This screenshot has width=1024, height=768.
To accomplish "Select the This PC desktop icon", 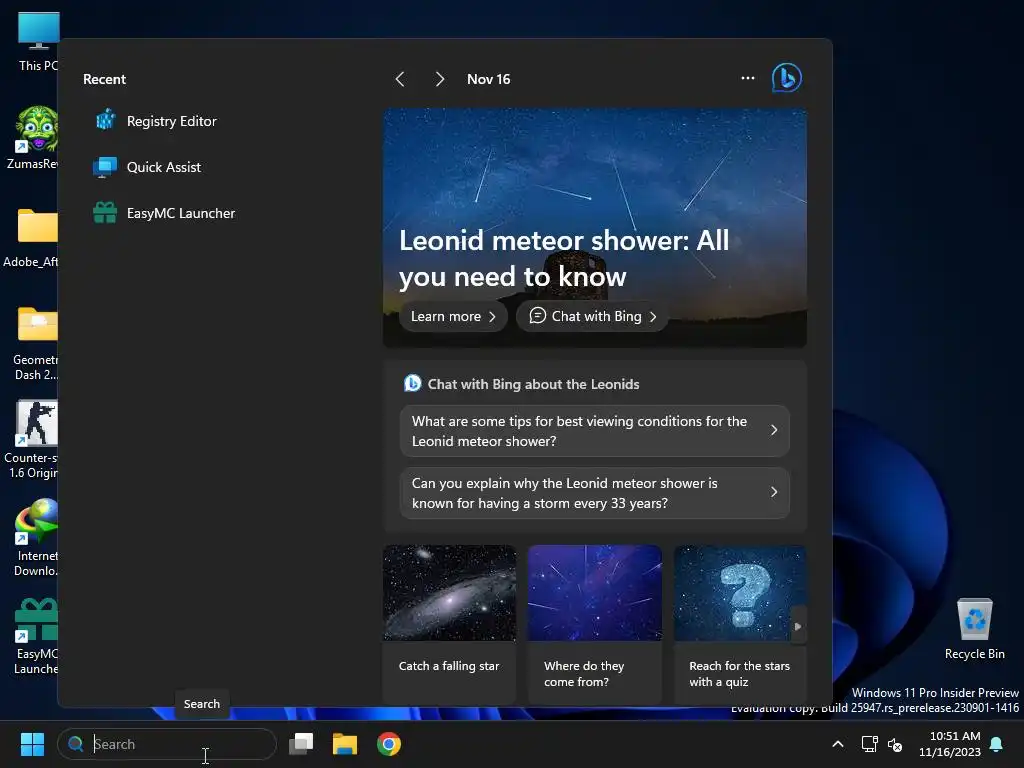I will (x=37, y=42).
